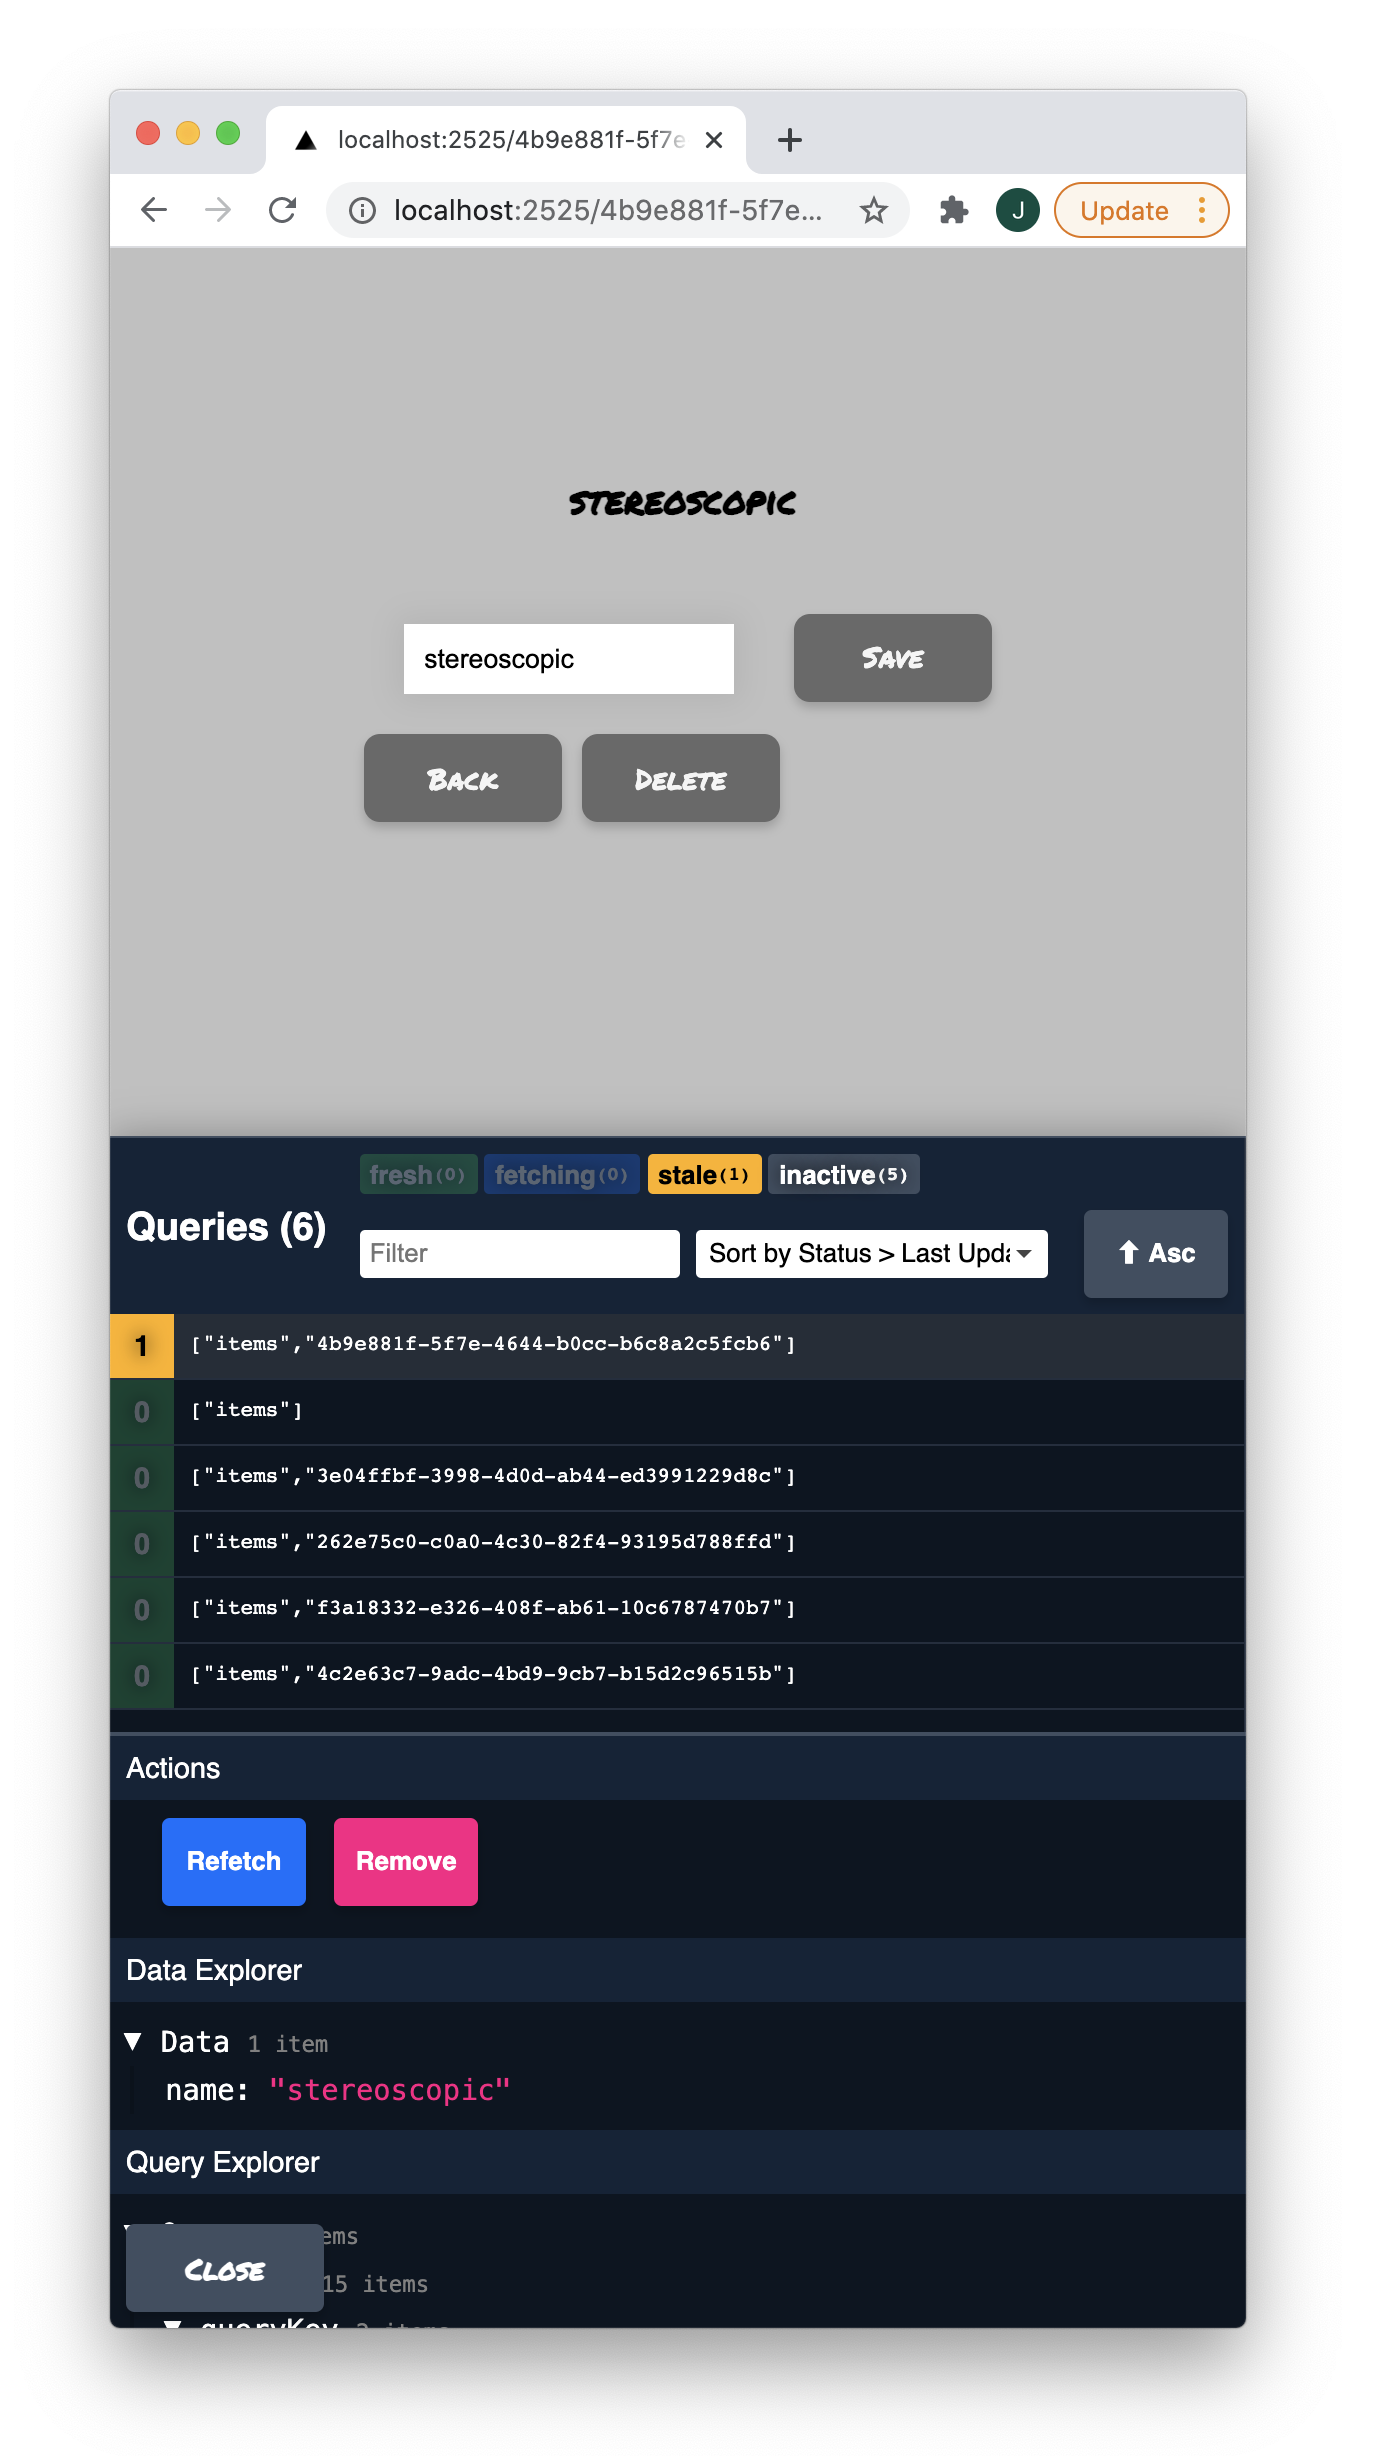Screen dimensions: 1374x2456
Task: Click the browser forward arrow
Action: 218,210
